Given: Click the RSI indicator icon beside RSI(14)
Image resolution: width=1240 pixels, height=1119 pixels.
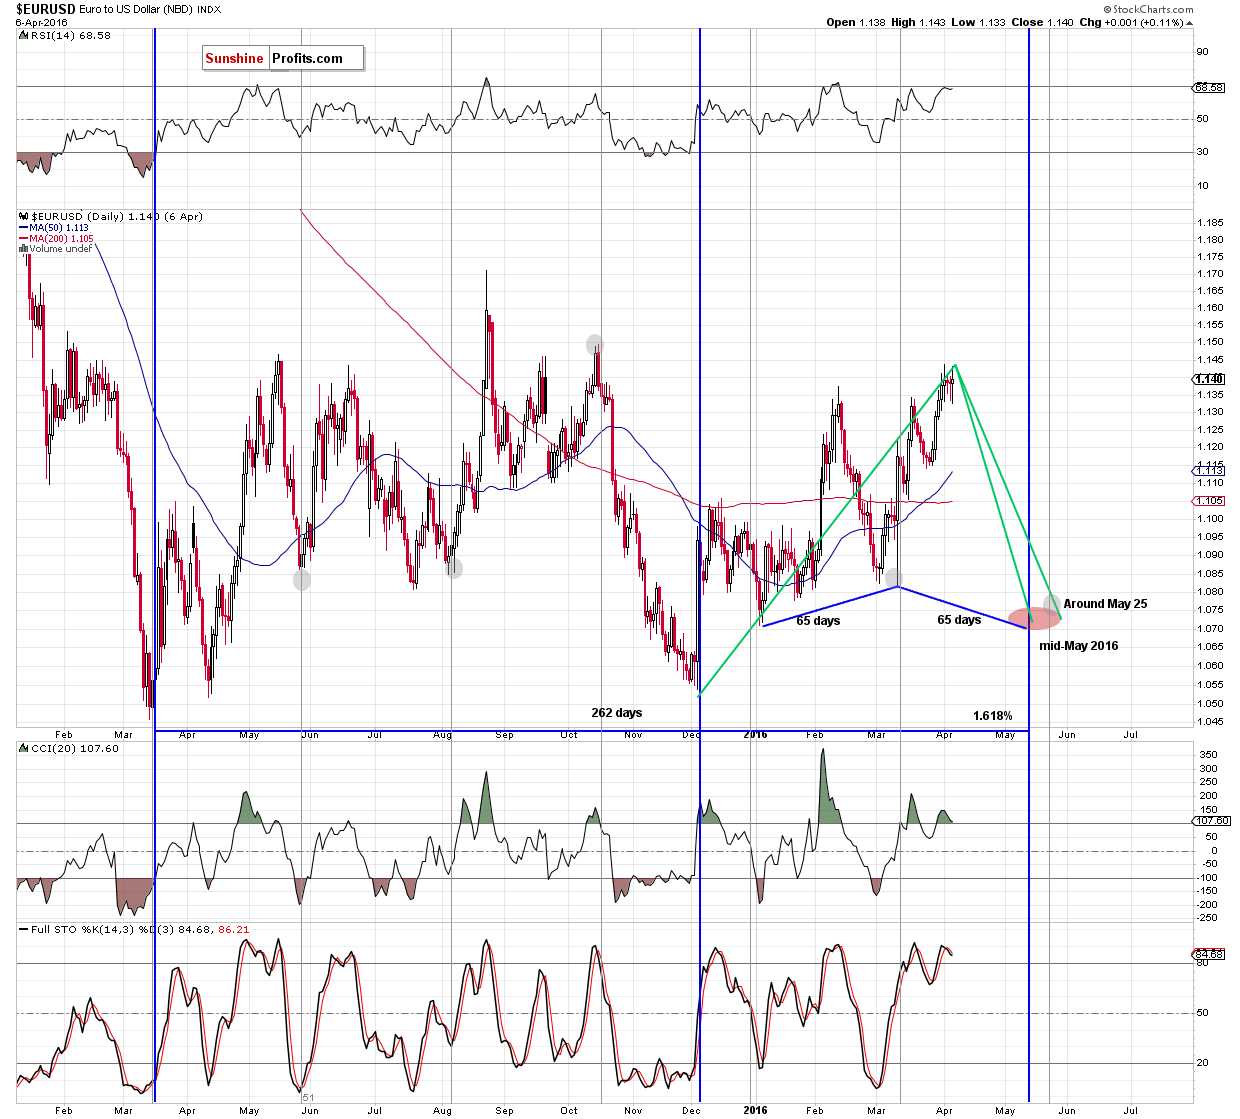Looking at the screenshot, I should click(x=23, y=35).
